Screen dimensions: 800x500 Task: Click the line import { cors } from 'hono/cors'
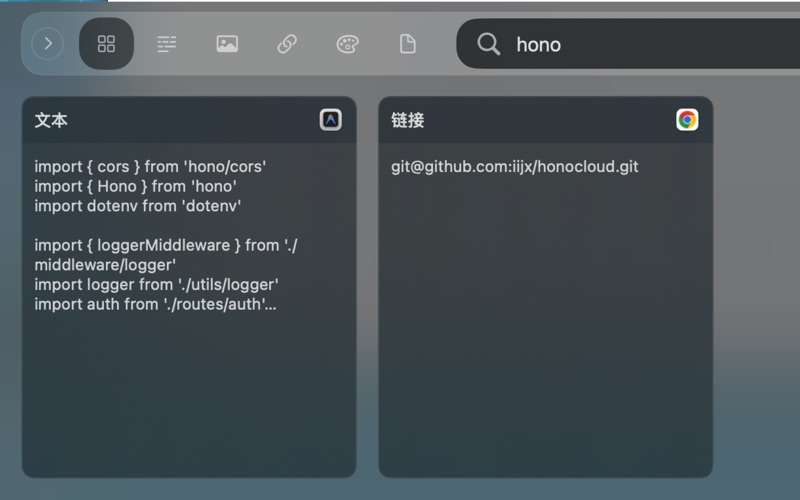(x=150, y=167)
